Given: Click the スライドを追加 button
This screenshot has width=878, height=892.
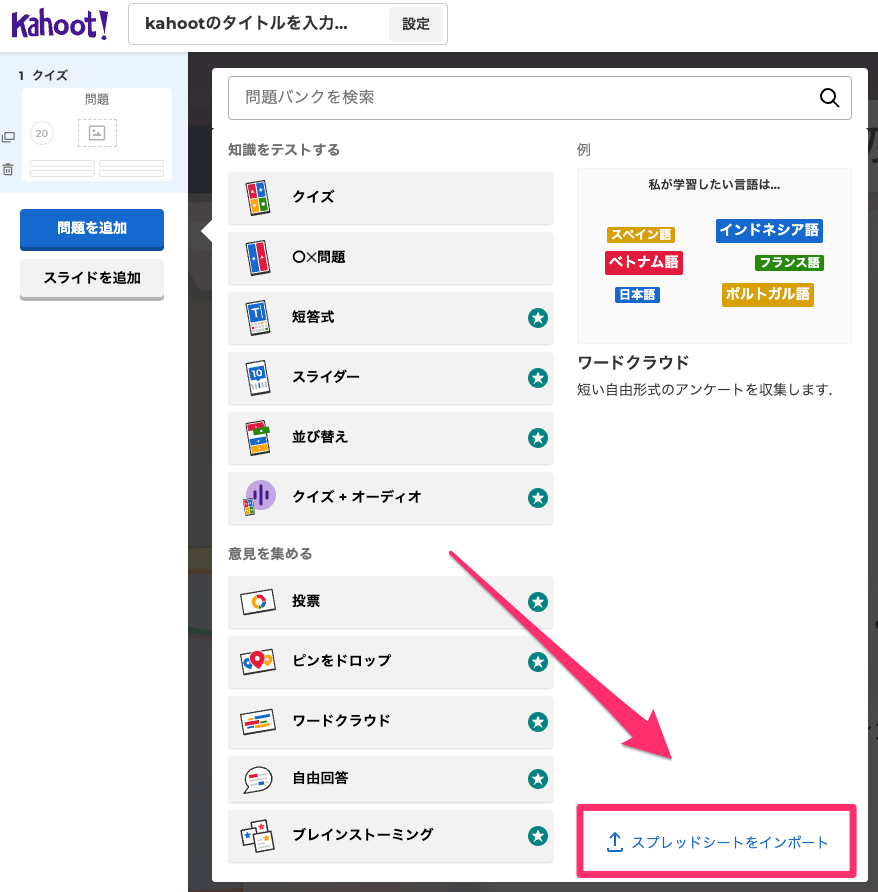Looking at the screenshot, I should point(92,278).
